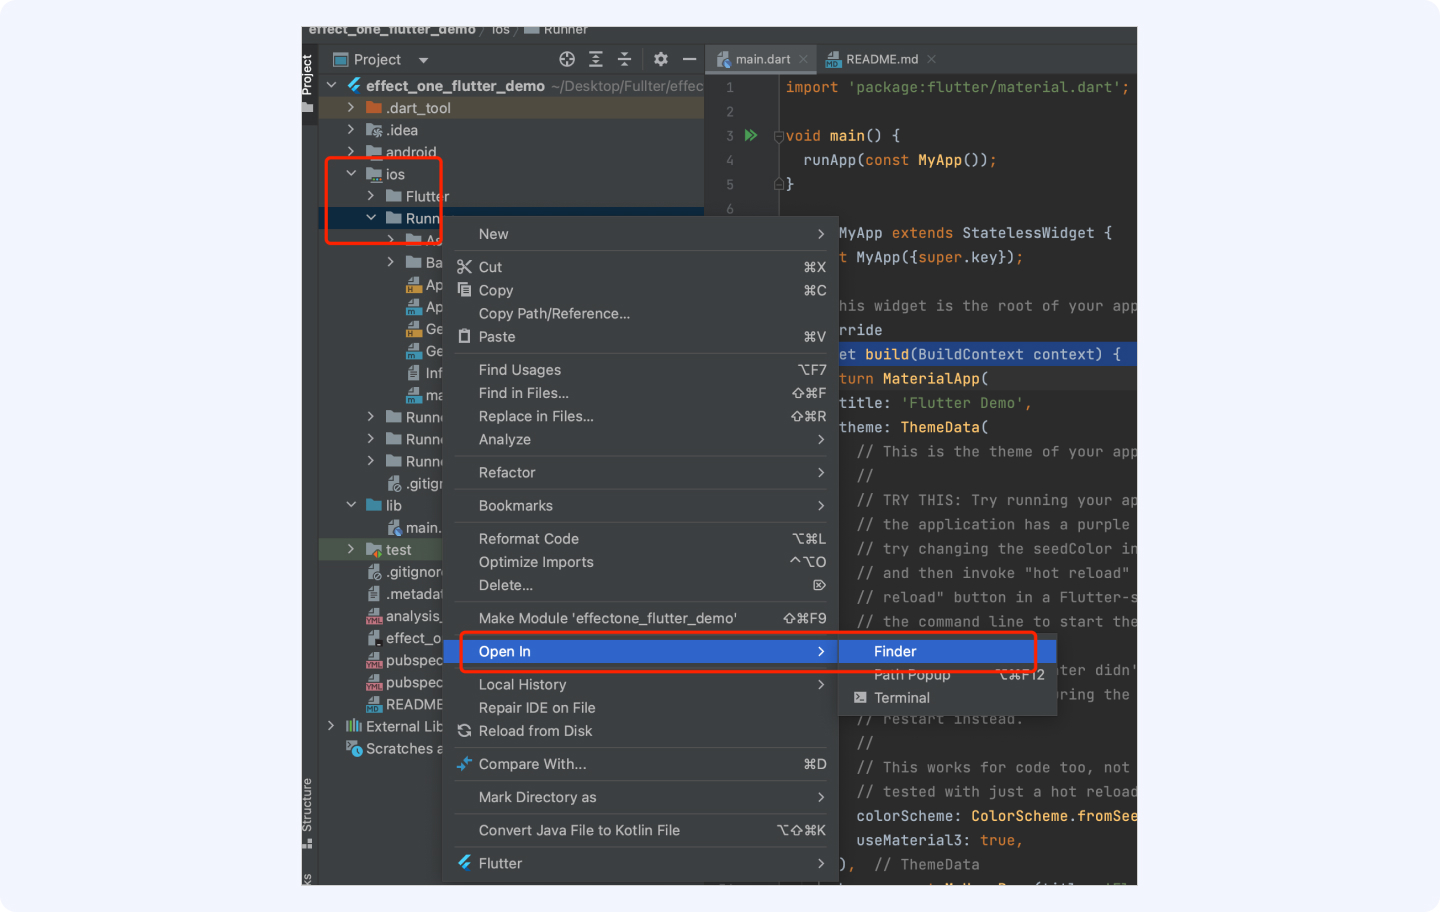Viewport: 1440px width, 912px height.
Task: Click the lib folder icon
Action: [x=374, y=505]
